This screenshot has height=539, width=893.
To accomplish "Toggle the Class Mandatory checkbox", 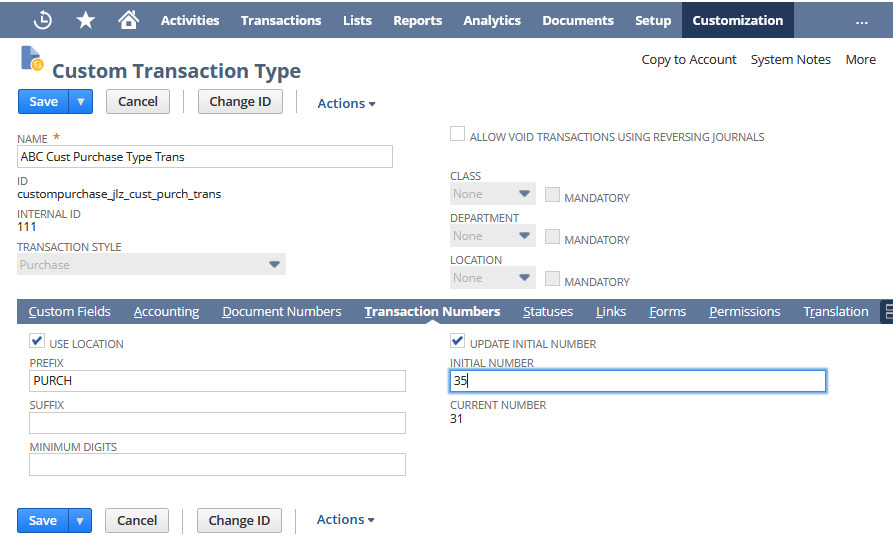I will pyautogui.click(x=552, y=195).
